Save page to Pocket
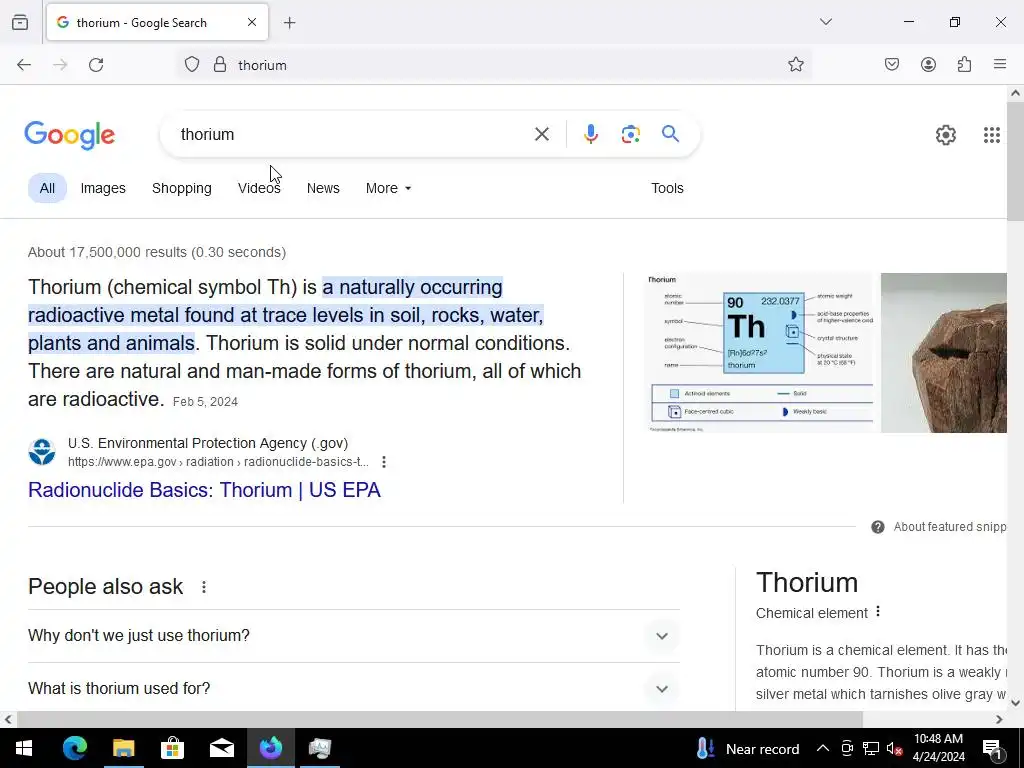Screen dimensions: 1024x768 [892, 64]
